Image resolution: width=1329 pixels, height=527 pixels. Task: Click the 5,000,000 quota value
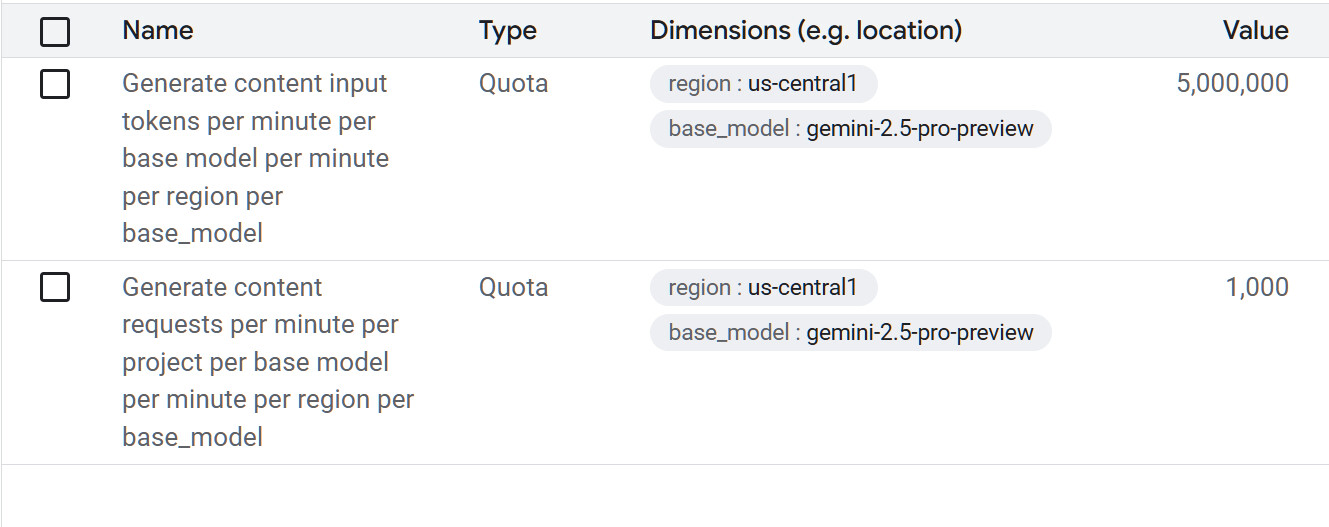pos(1232,84)
